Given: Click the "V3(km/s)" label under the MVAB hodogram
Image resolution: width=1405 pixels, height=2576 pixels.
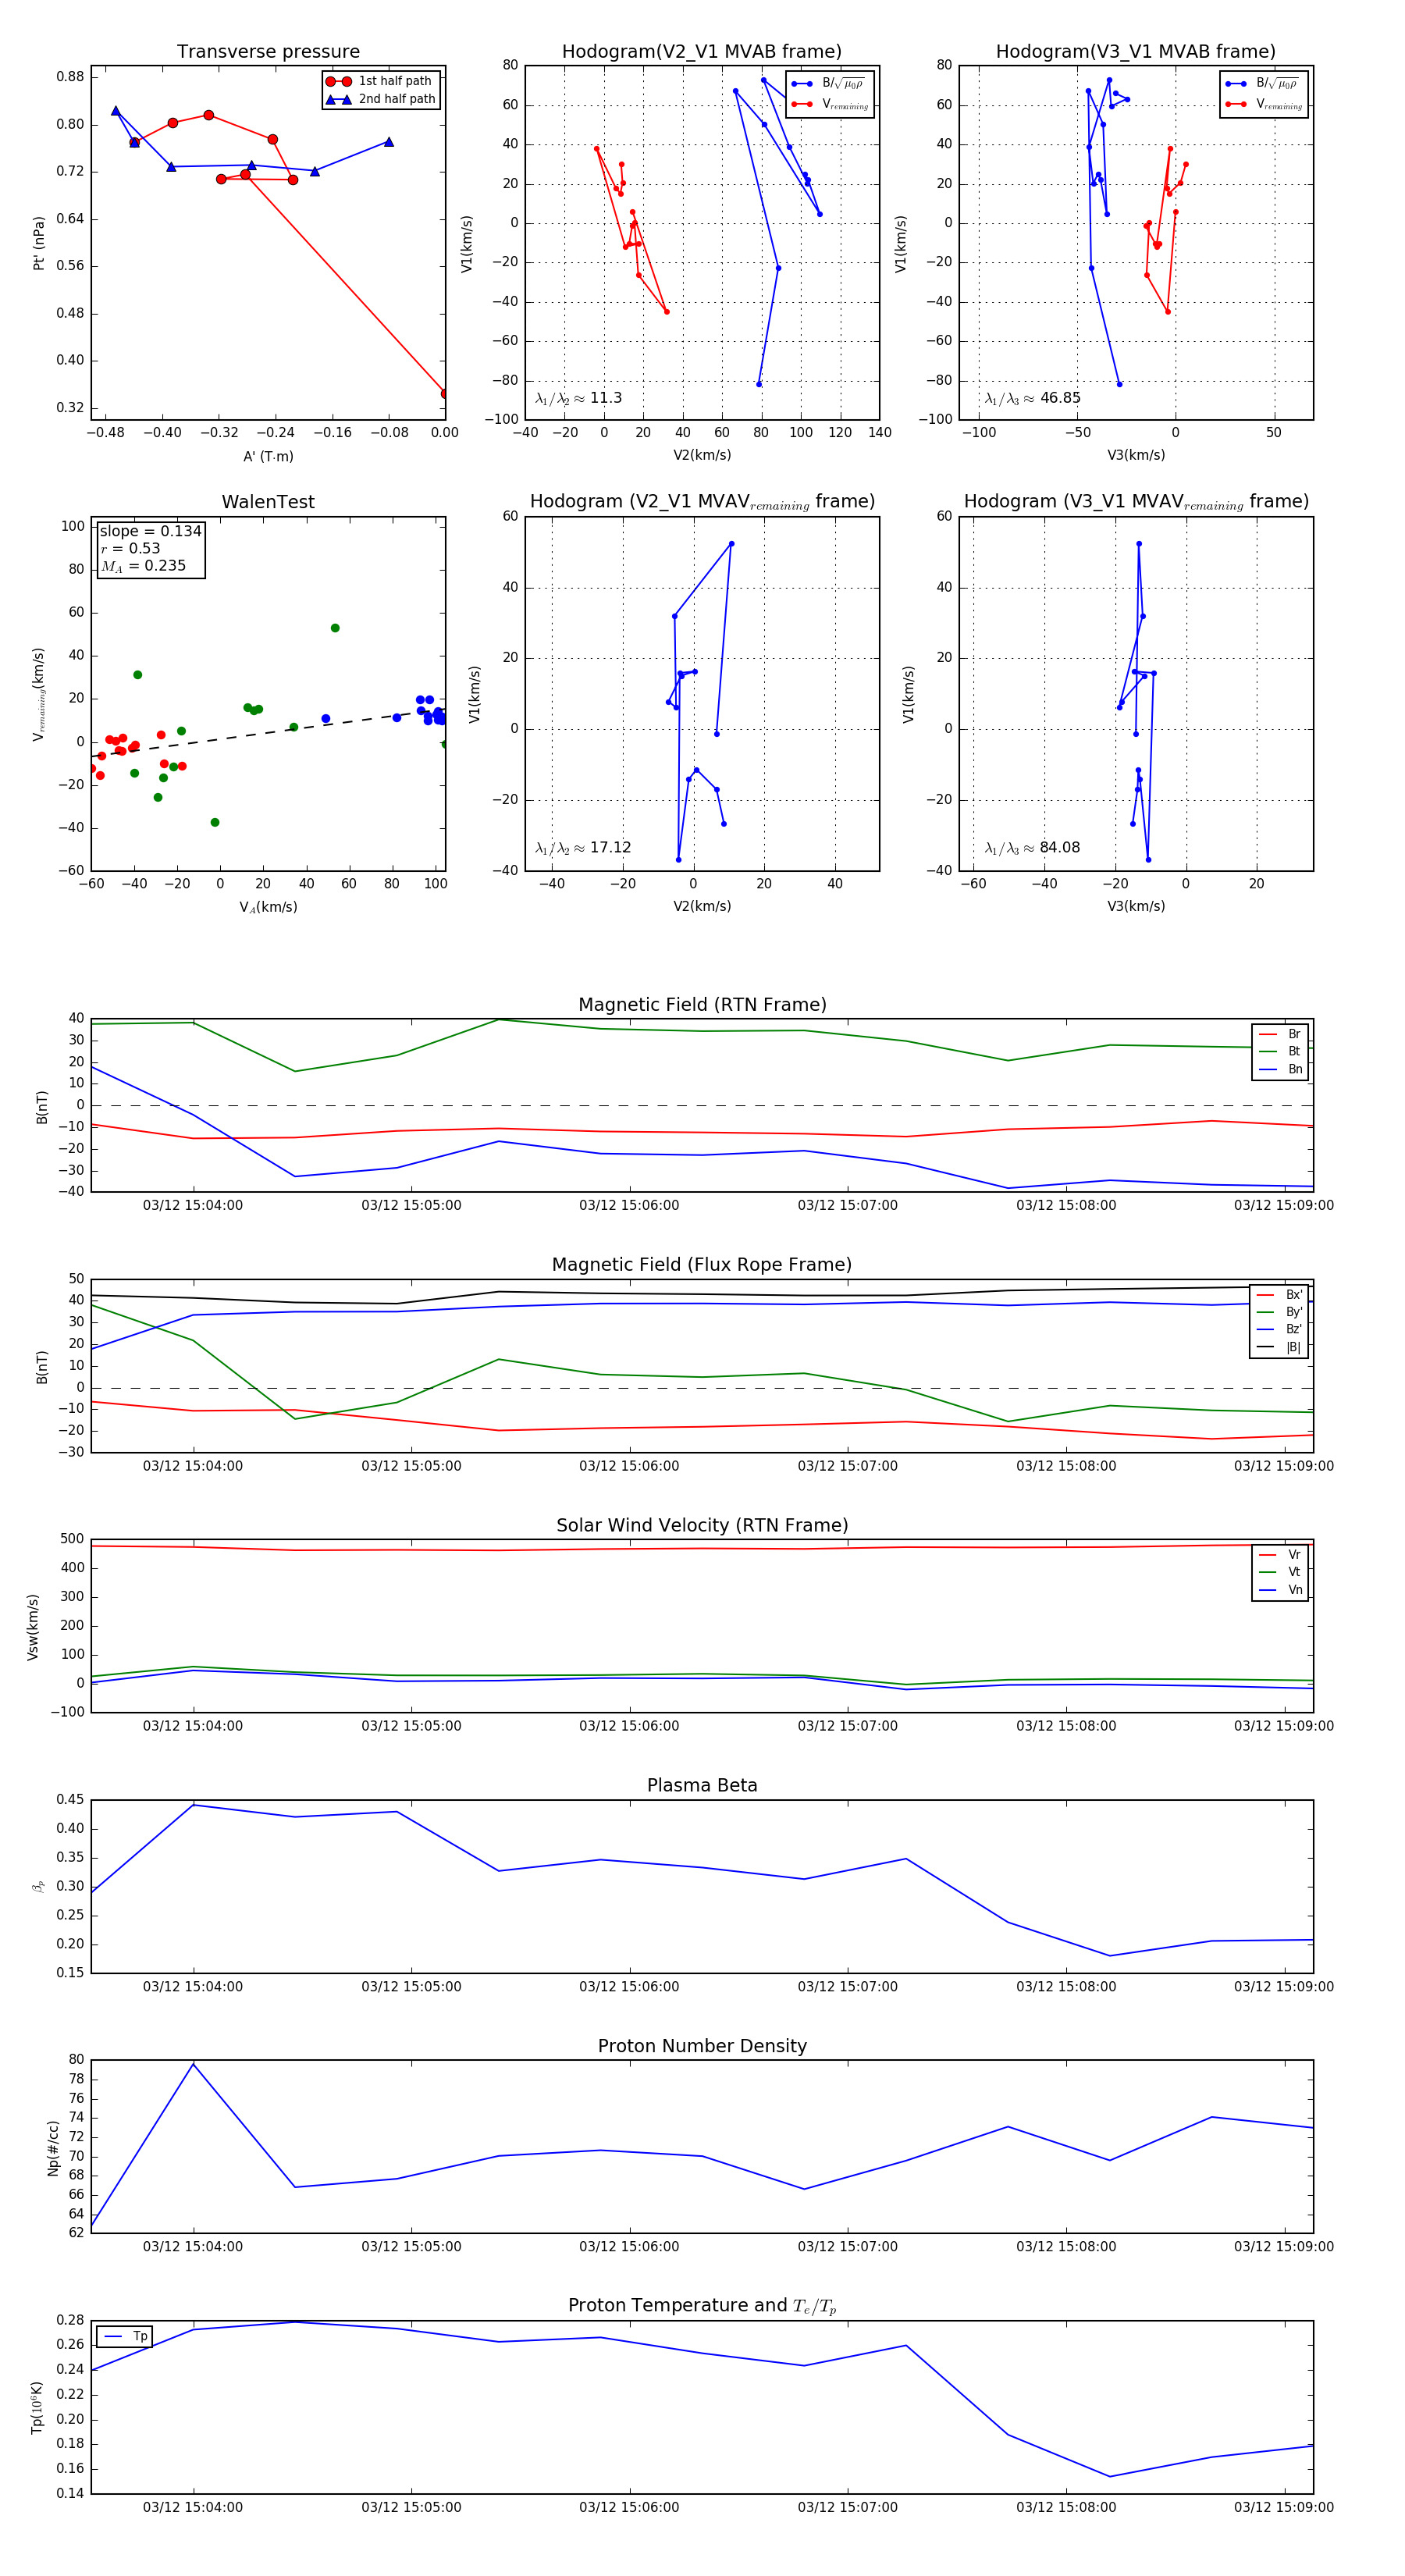Looking at the screenshot, I should [1136, 455].
